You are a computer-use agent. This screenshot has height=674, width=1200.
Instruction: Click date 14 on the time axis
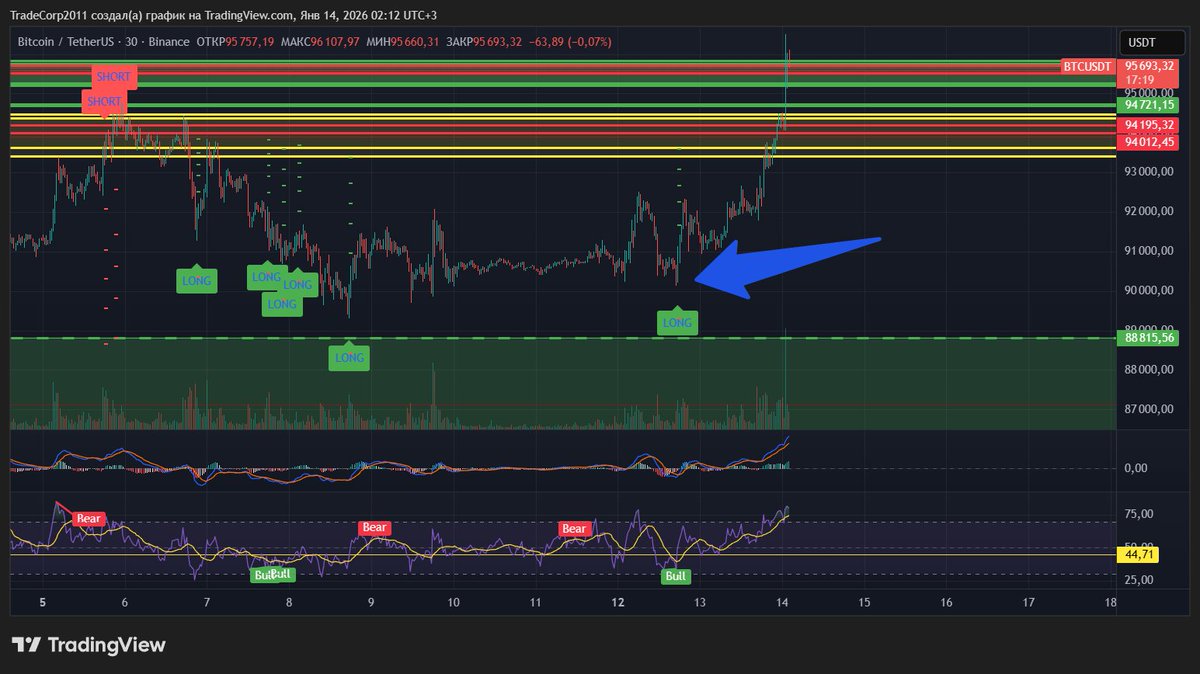782,602
